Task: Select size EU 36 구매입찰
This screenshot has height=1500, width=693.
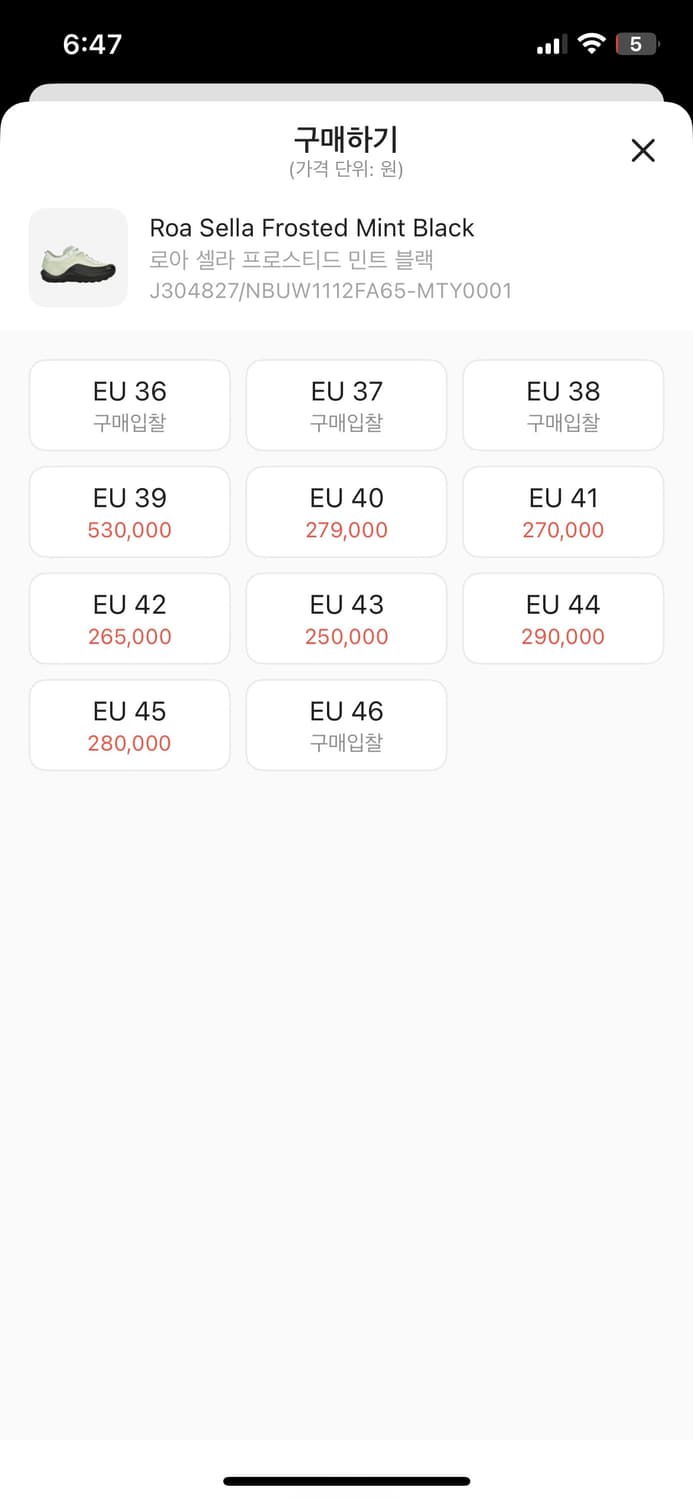Action: (130, 405)
